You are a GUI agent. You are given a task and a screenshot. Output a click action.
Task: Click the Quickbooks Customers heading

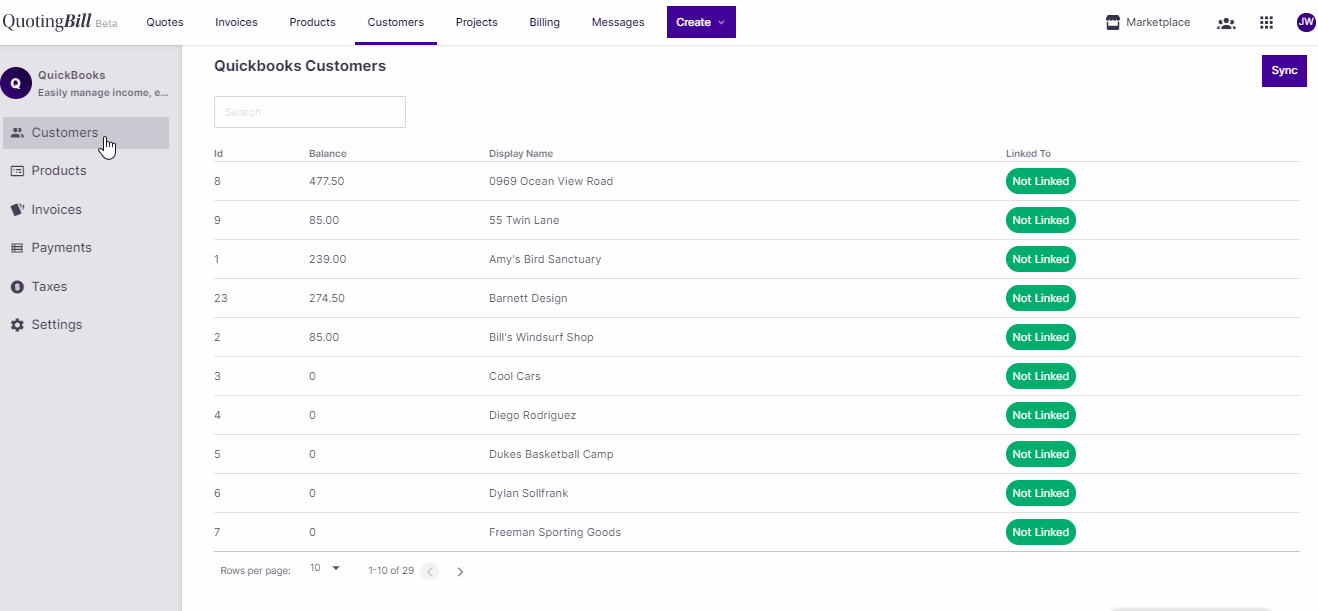pyautogui.click(x=300, y=66)
